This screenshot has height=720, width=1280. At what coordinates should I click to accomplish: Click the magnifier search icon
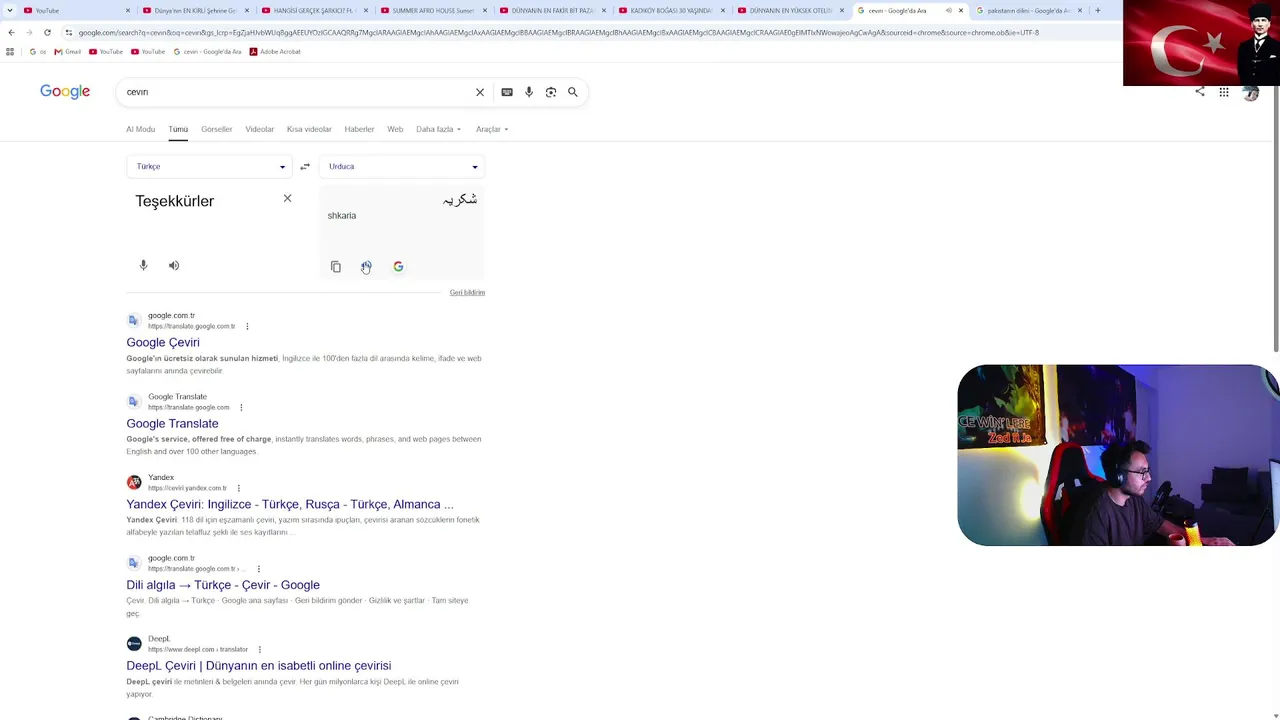pyautogui.click(x=573, y=92)
